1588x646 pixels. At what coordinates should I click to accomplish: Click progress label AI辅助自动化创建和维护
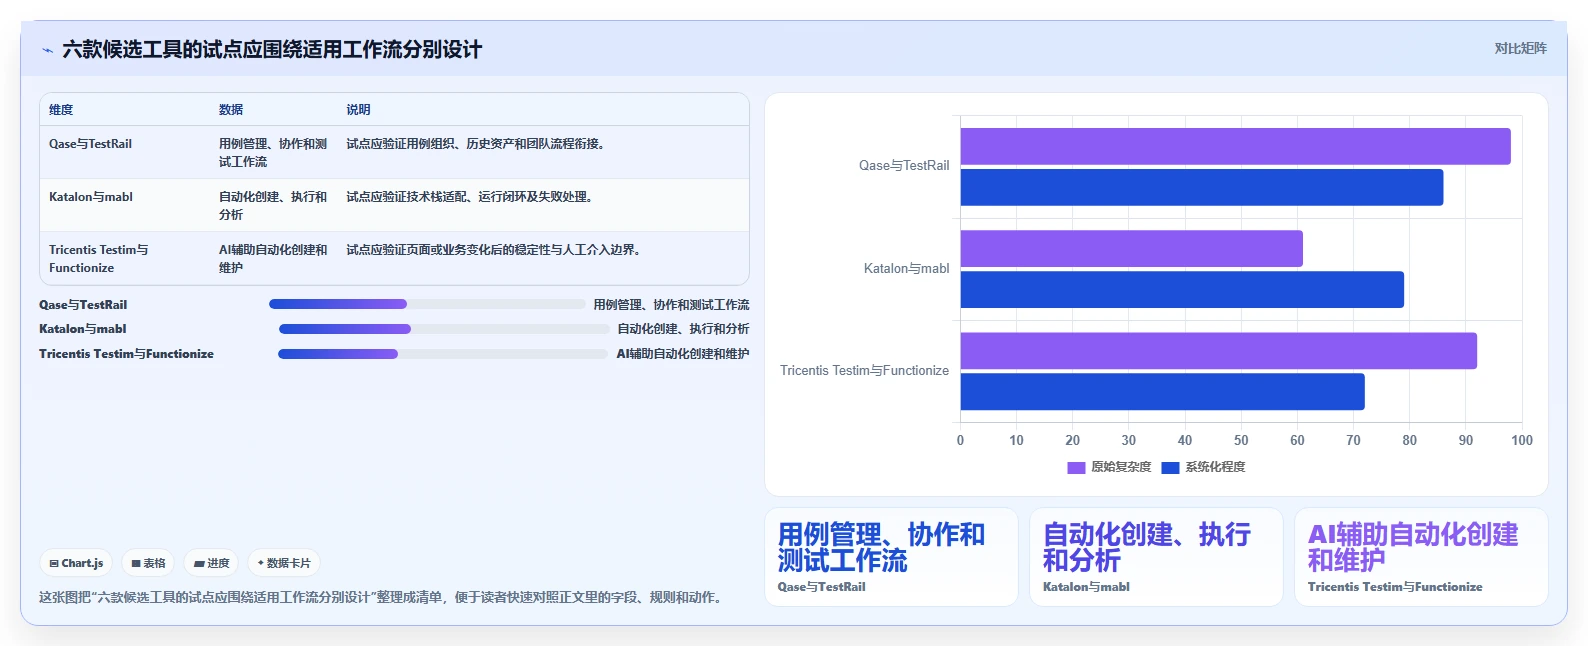pyautogui.click(x=683, y=354)
